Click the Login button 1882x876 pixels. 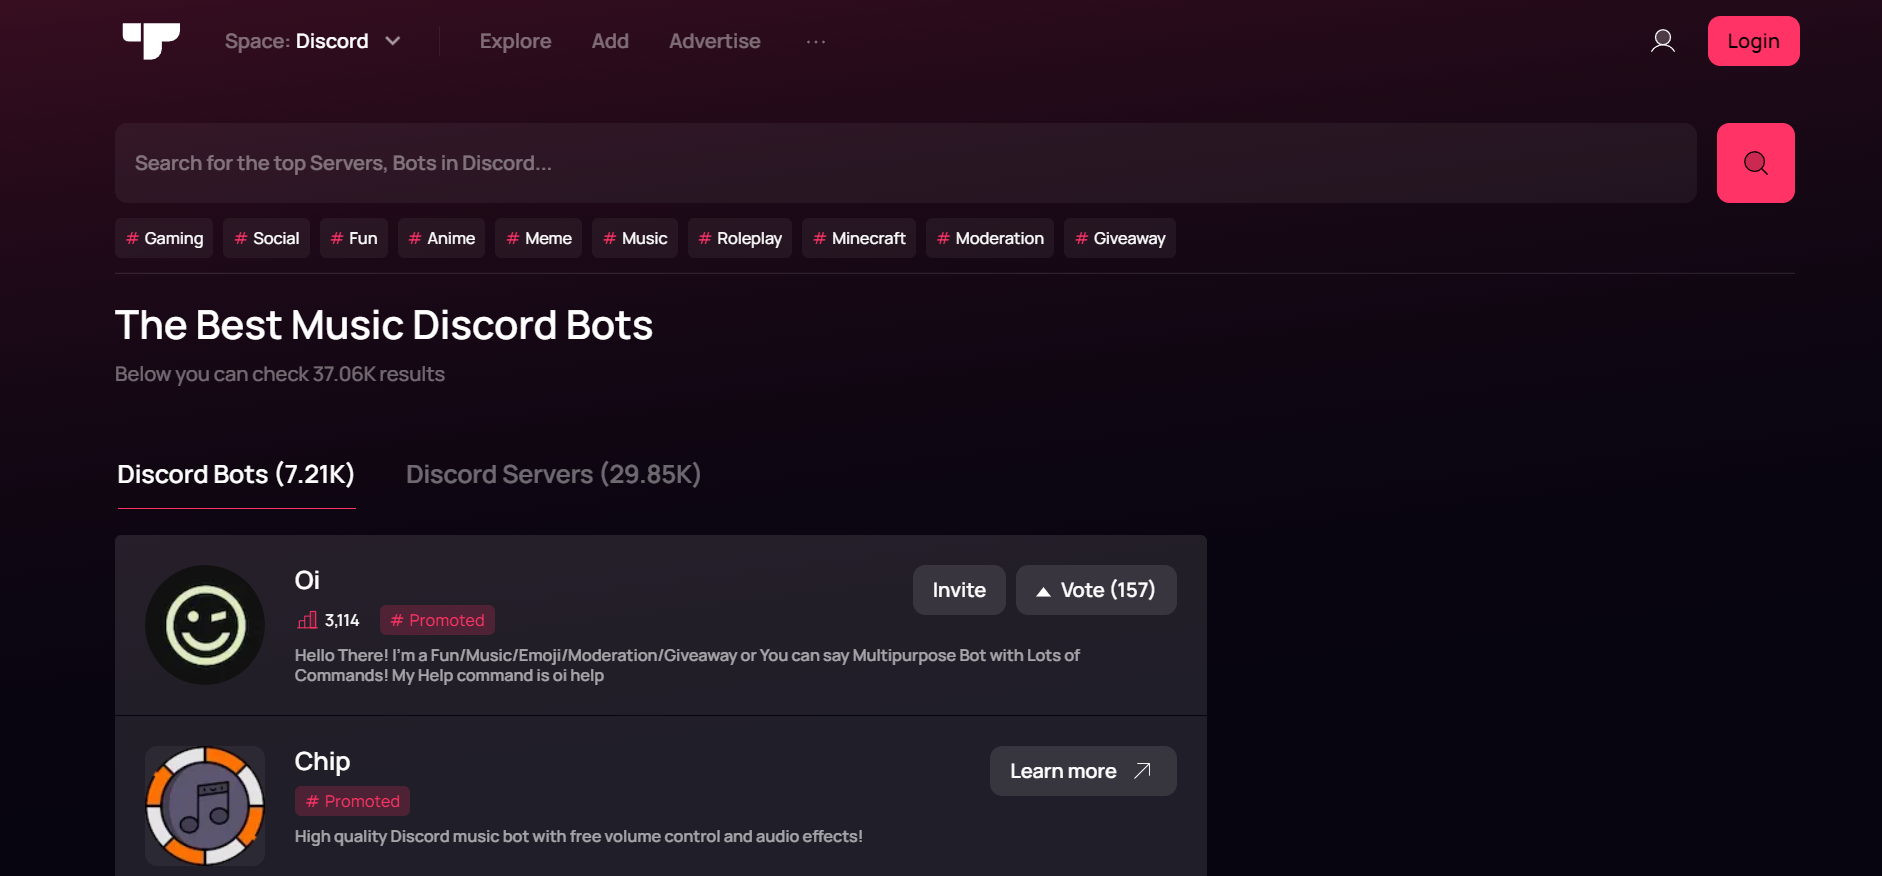1754,41
